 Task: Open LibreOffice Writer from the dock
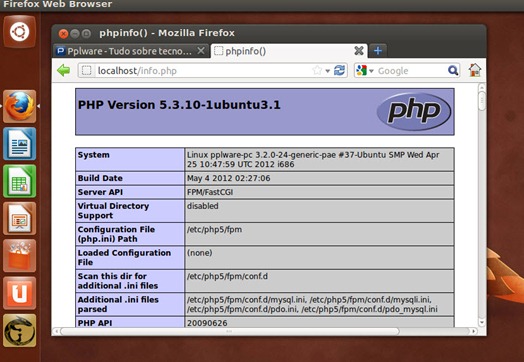[19, 144]
